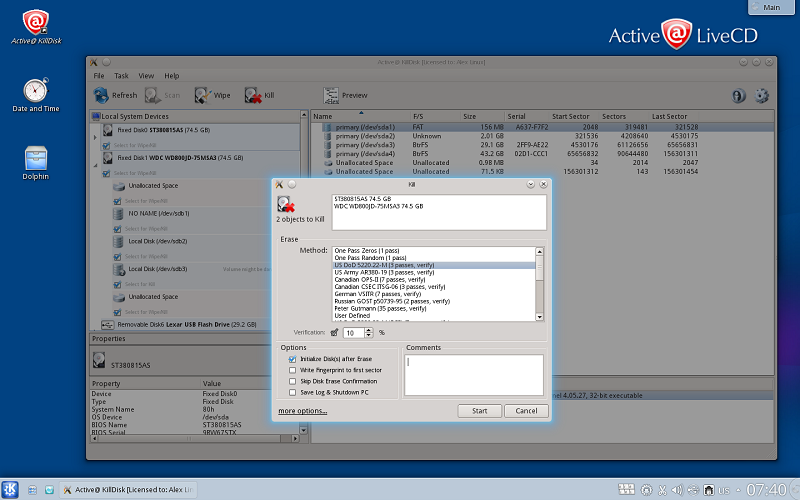Click the Comments text field
The width and height of the screenshot is (800, 500).
(x=476, y=375)
